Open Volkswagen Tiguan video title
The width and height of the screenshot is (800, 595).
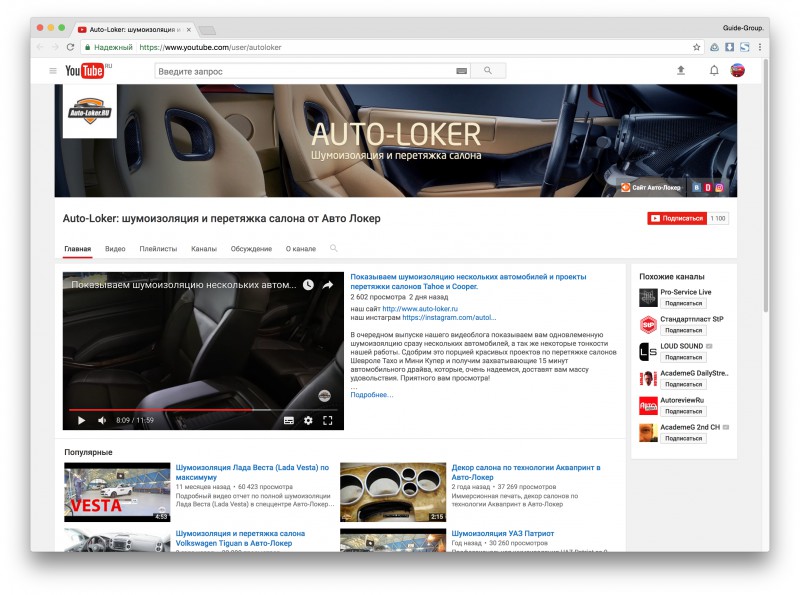[240, 538]
